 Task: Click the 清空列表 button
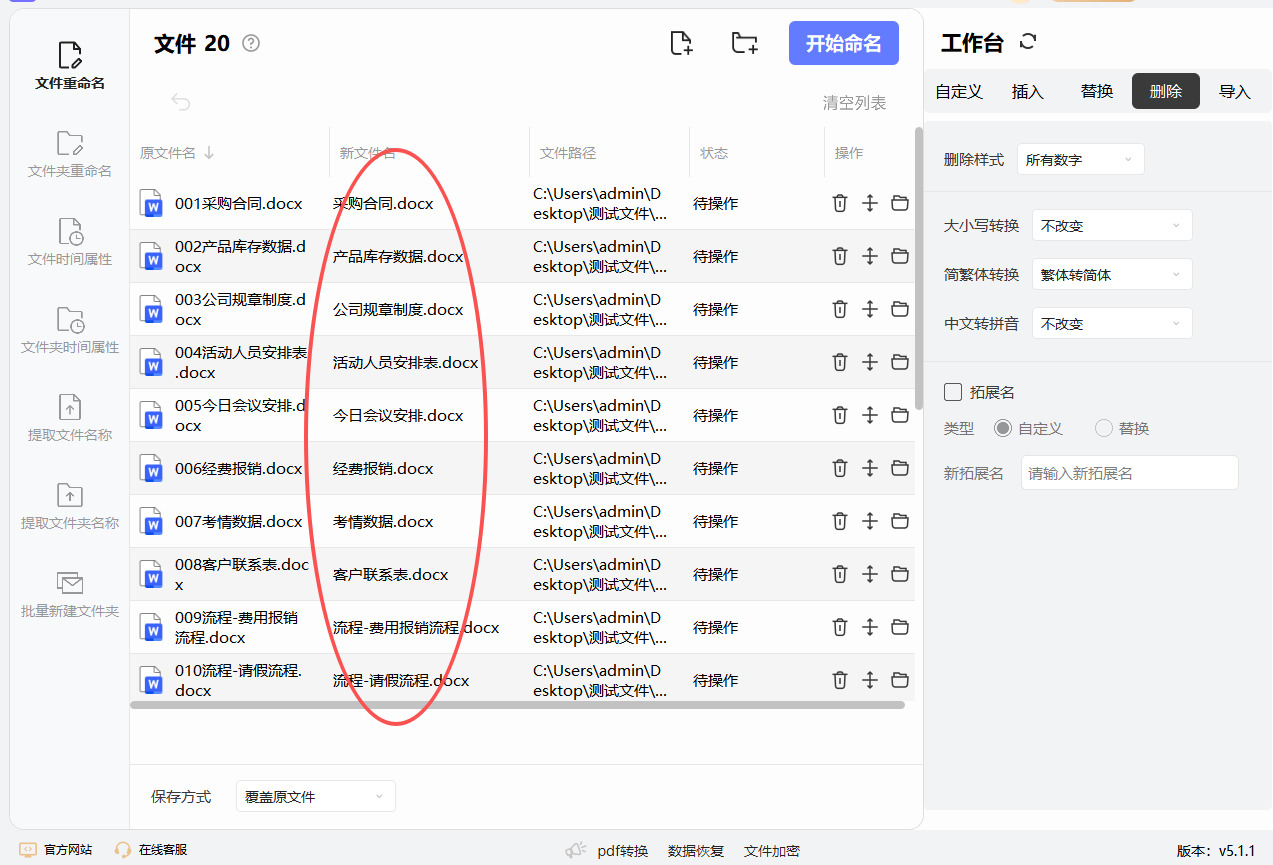point(854,102)
